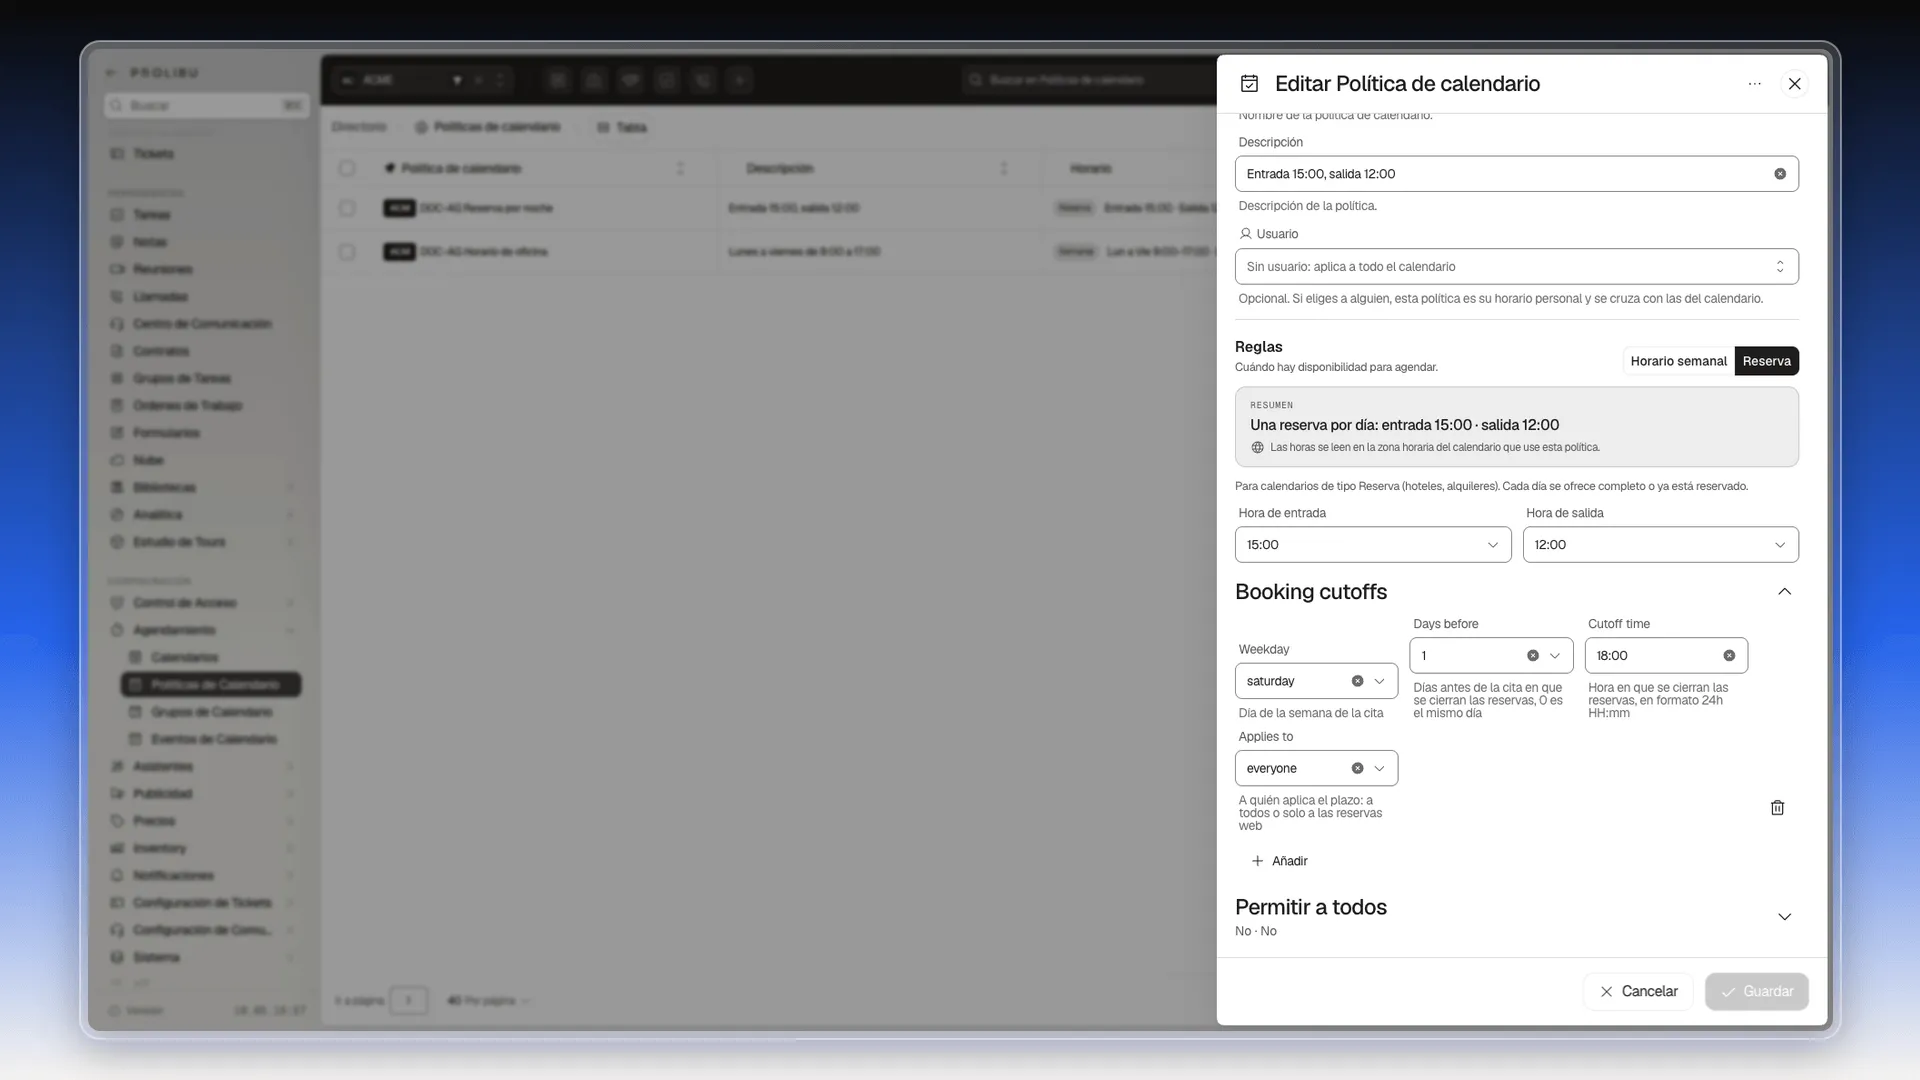
Task: Open the Weekday dropdown chevron
Action: tap(1379, 681)
